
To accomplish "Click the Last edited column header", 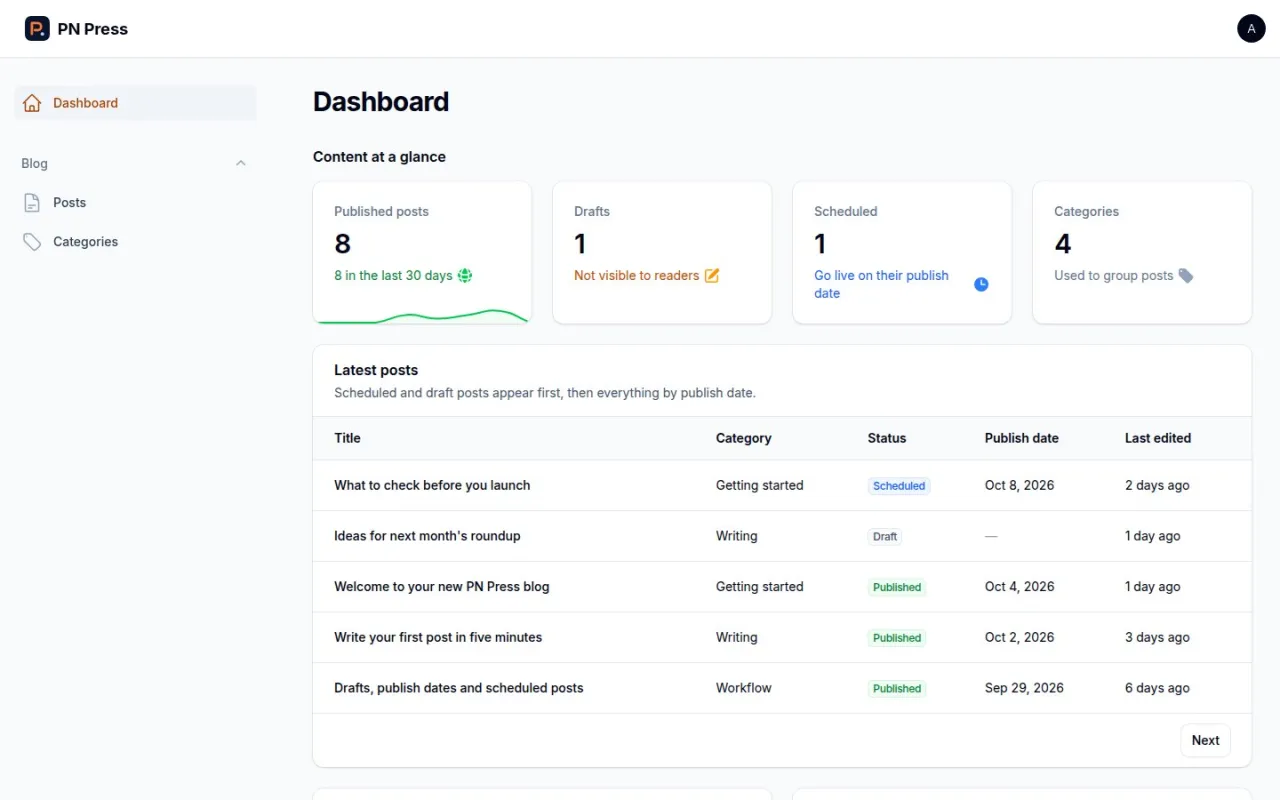I will pos(1157,438).
